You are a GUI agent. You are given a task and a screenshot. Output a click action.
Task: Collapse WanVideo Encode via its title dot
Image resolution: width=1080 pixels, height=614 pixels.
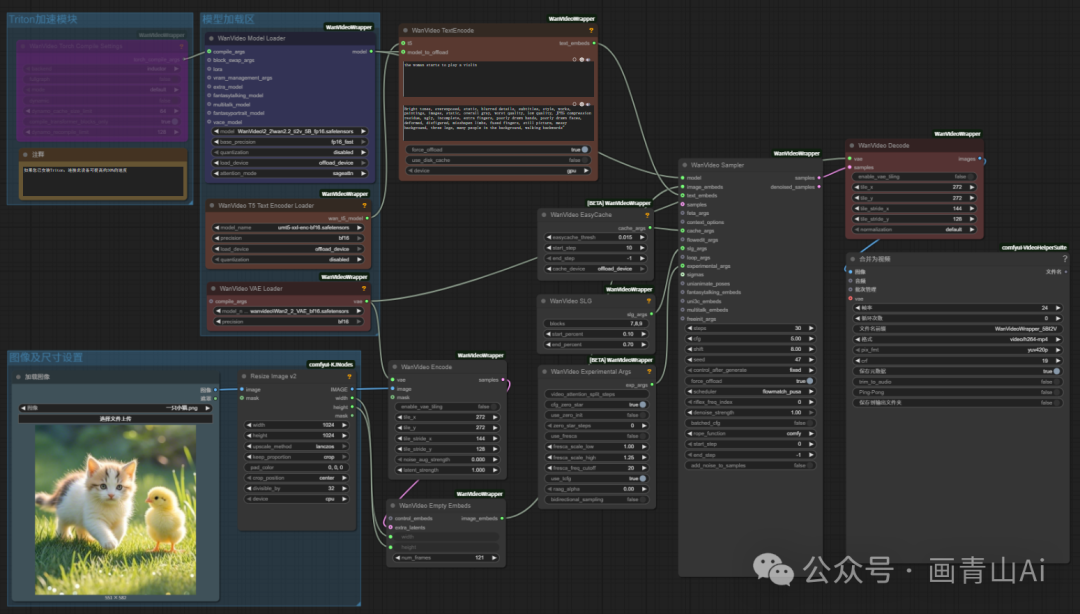(395, 367)
